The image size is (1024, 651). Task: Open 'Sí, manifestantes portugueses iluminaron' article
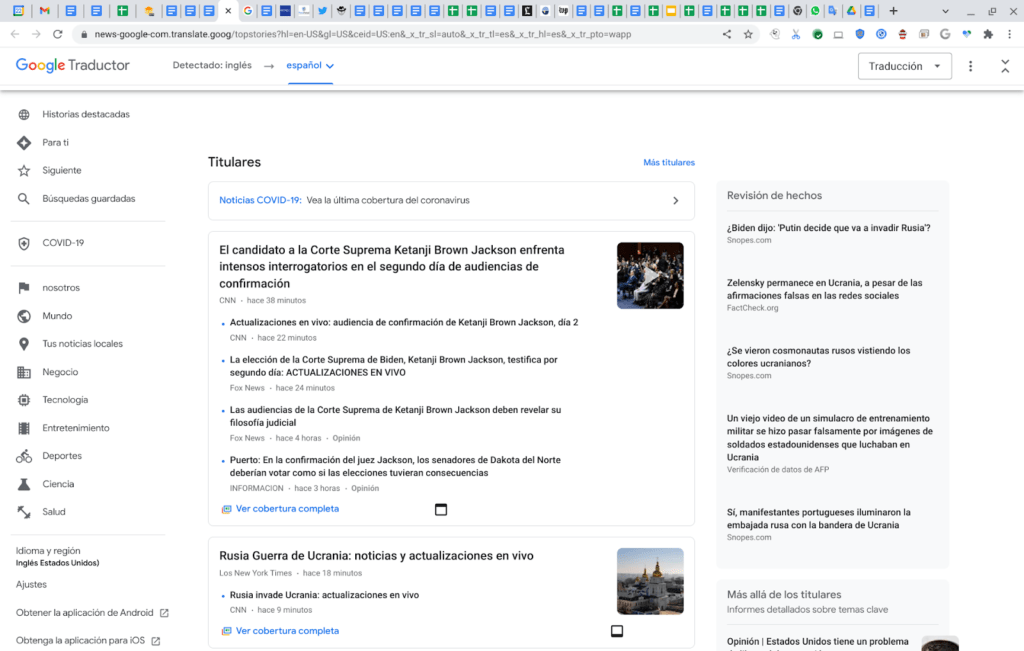click(x=818, y=518)
